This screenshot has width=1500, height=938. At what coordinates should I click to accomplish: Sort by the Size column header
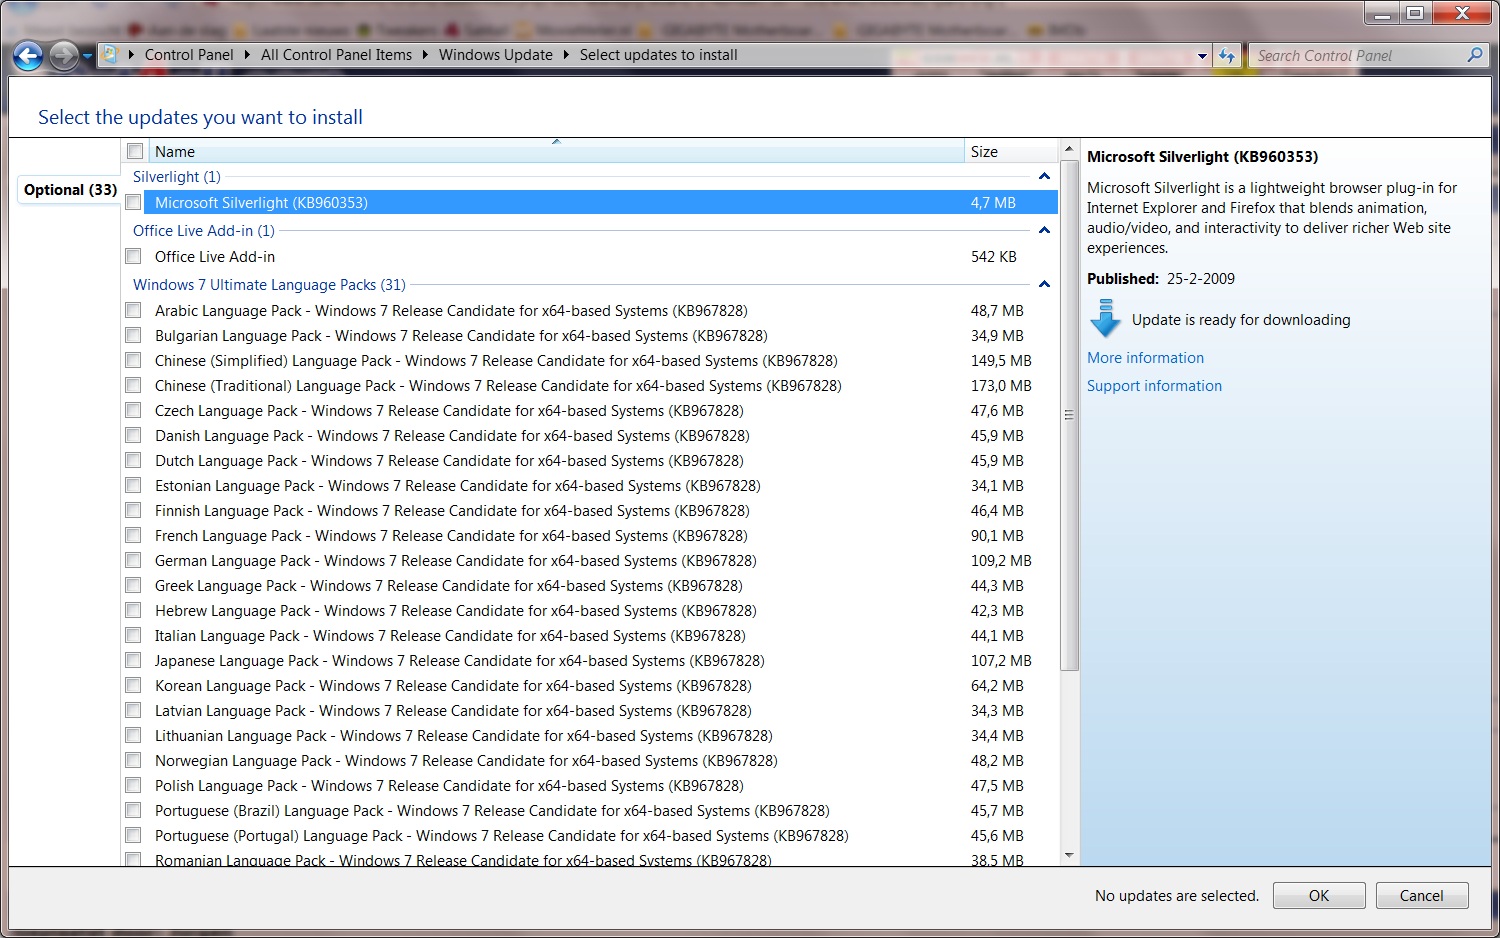pos(1010,151)
